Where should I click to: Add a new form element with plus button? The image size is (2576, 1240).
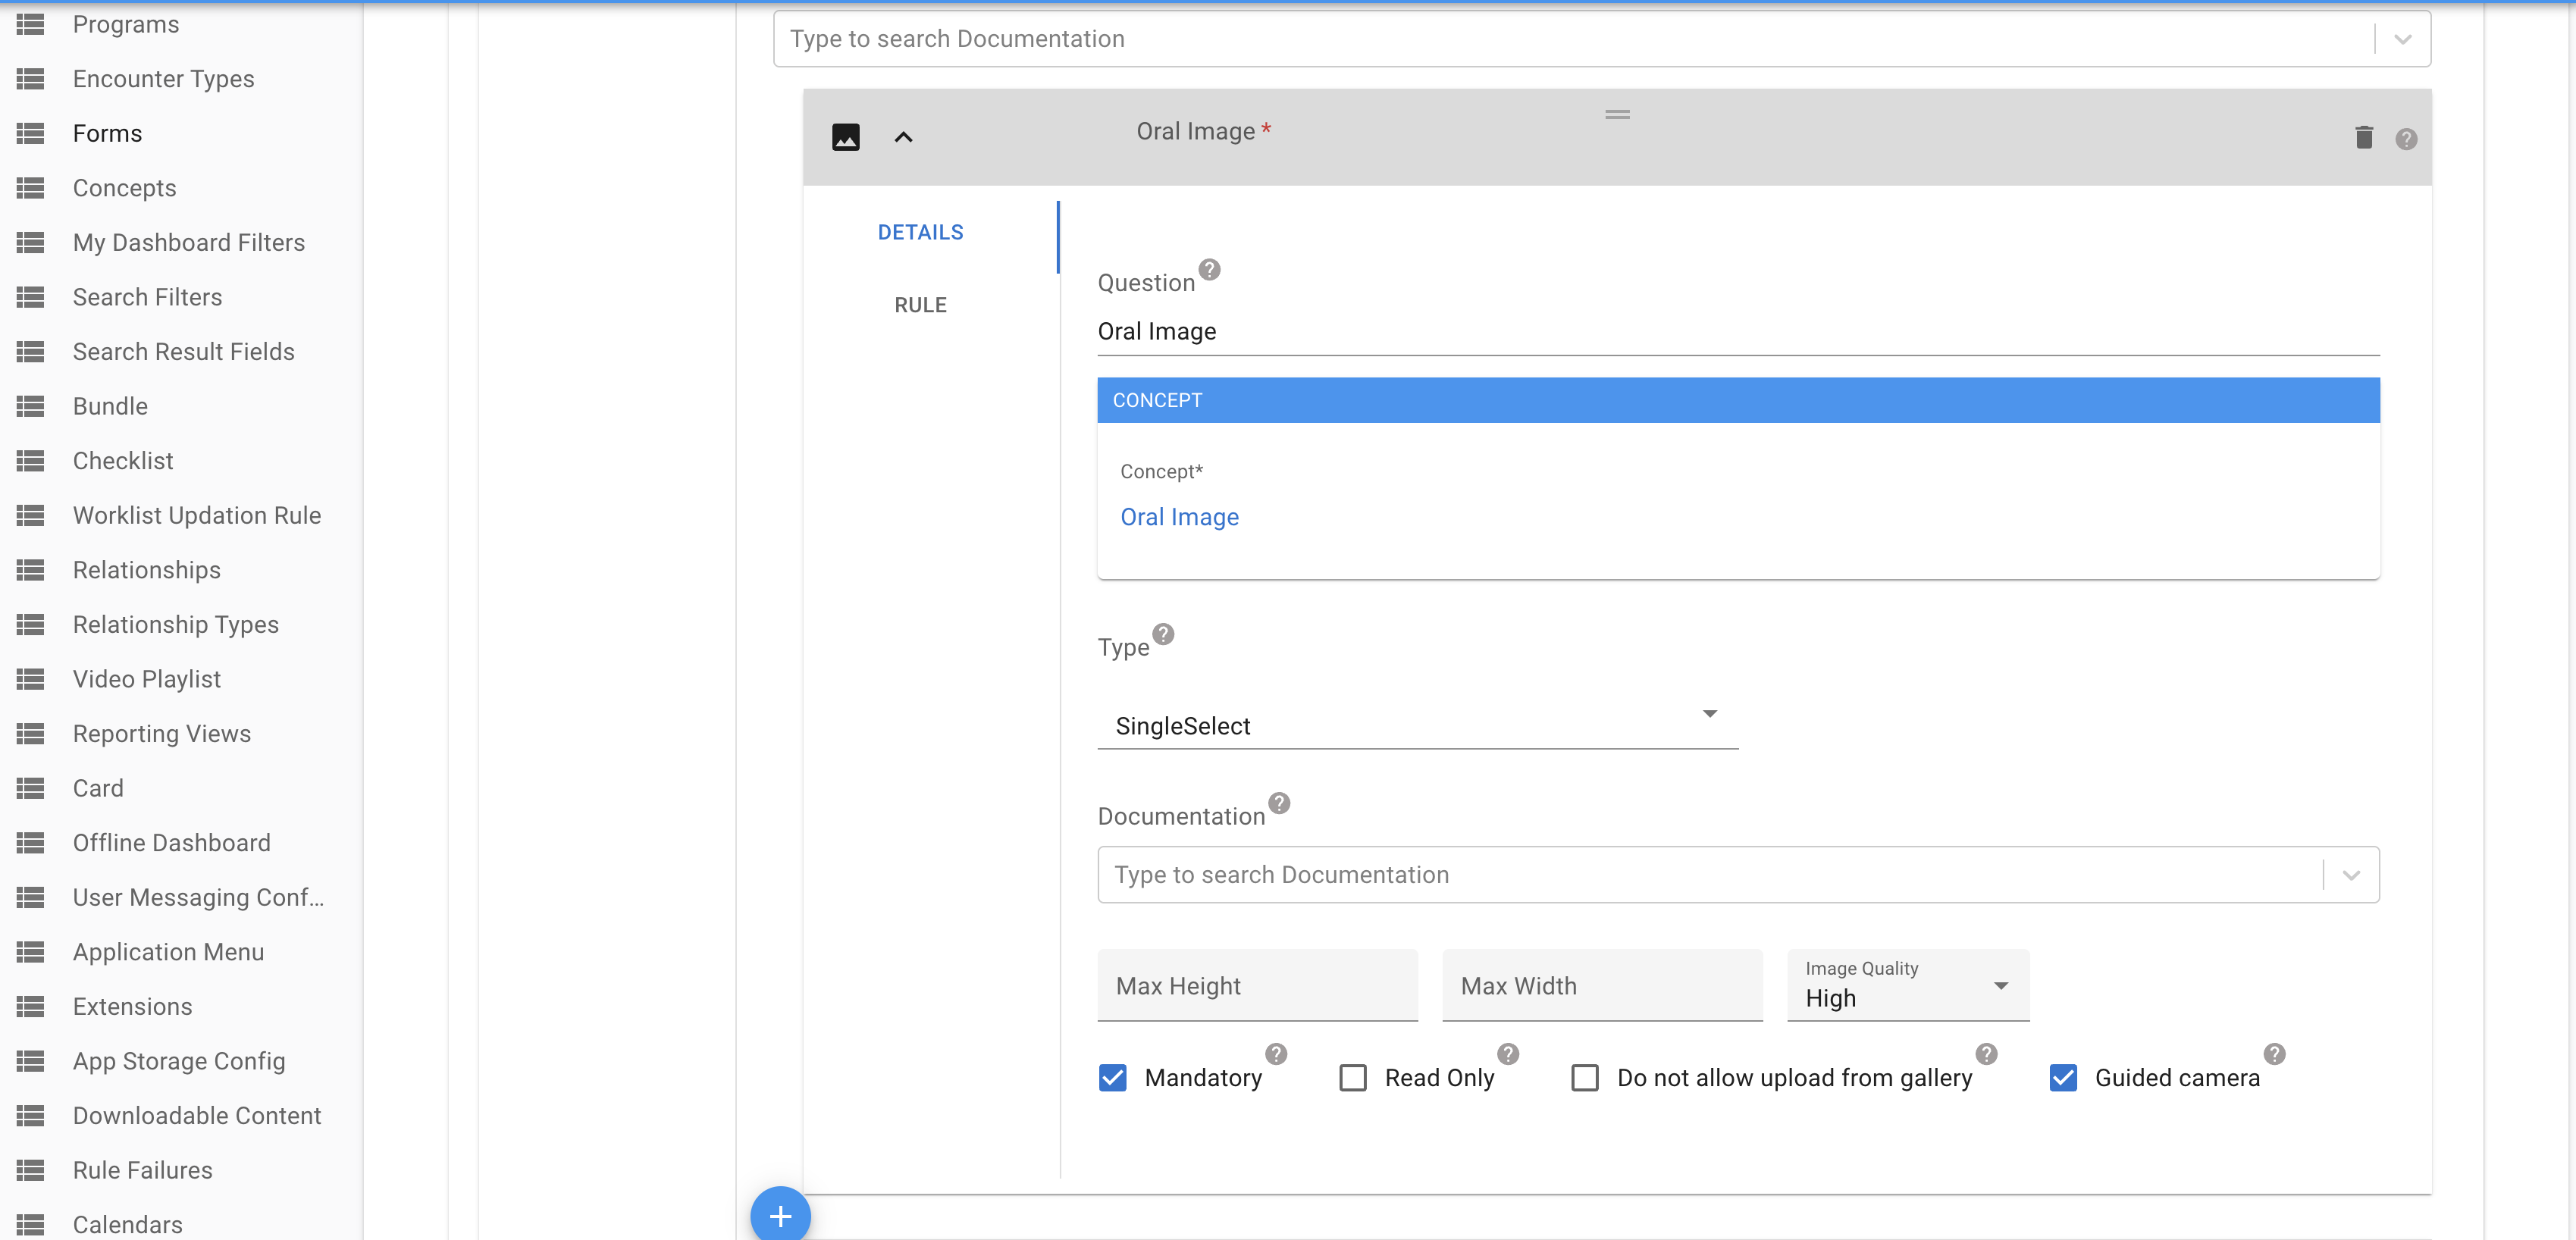(x=780, y=1215)
